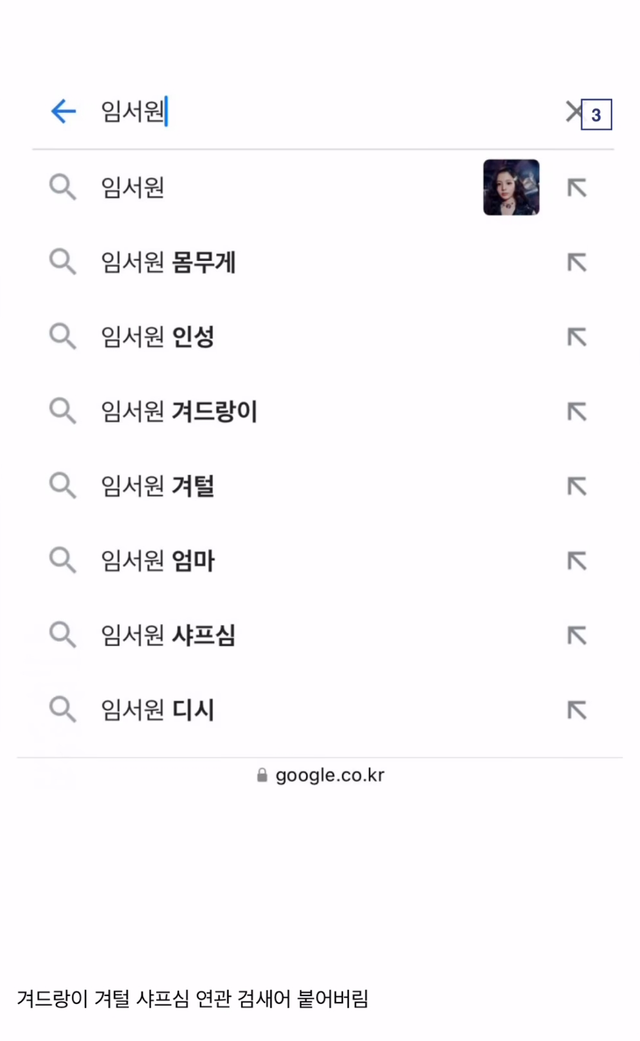Select the 임서원 엄마 suggestion
This screenshot has height=1041, width=640.
(x=157, y=561)
